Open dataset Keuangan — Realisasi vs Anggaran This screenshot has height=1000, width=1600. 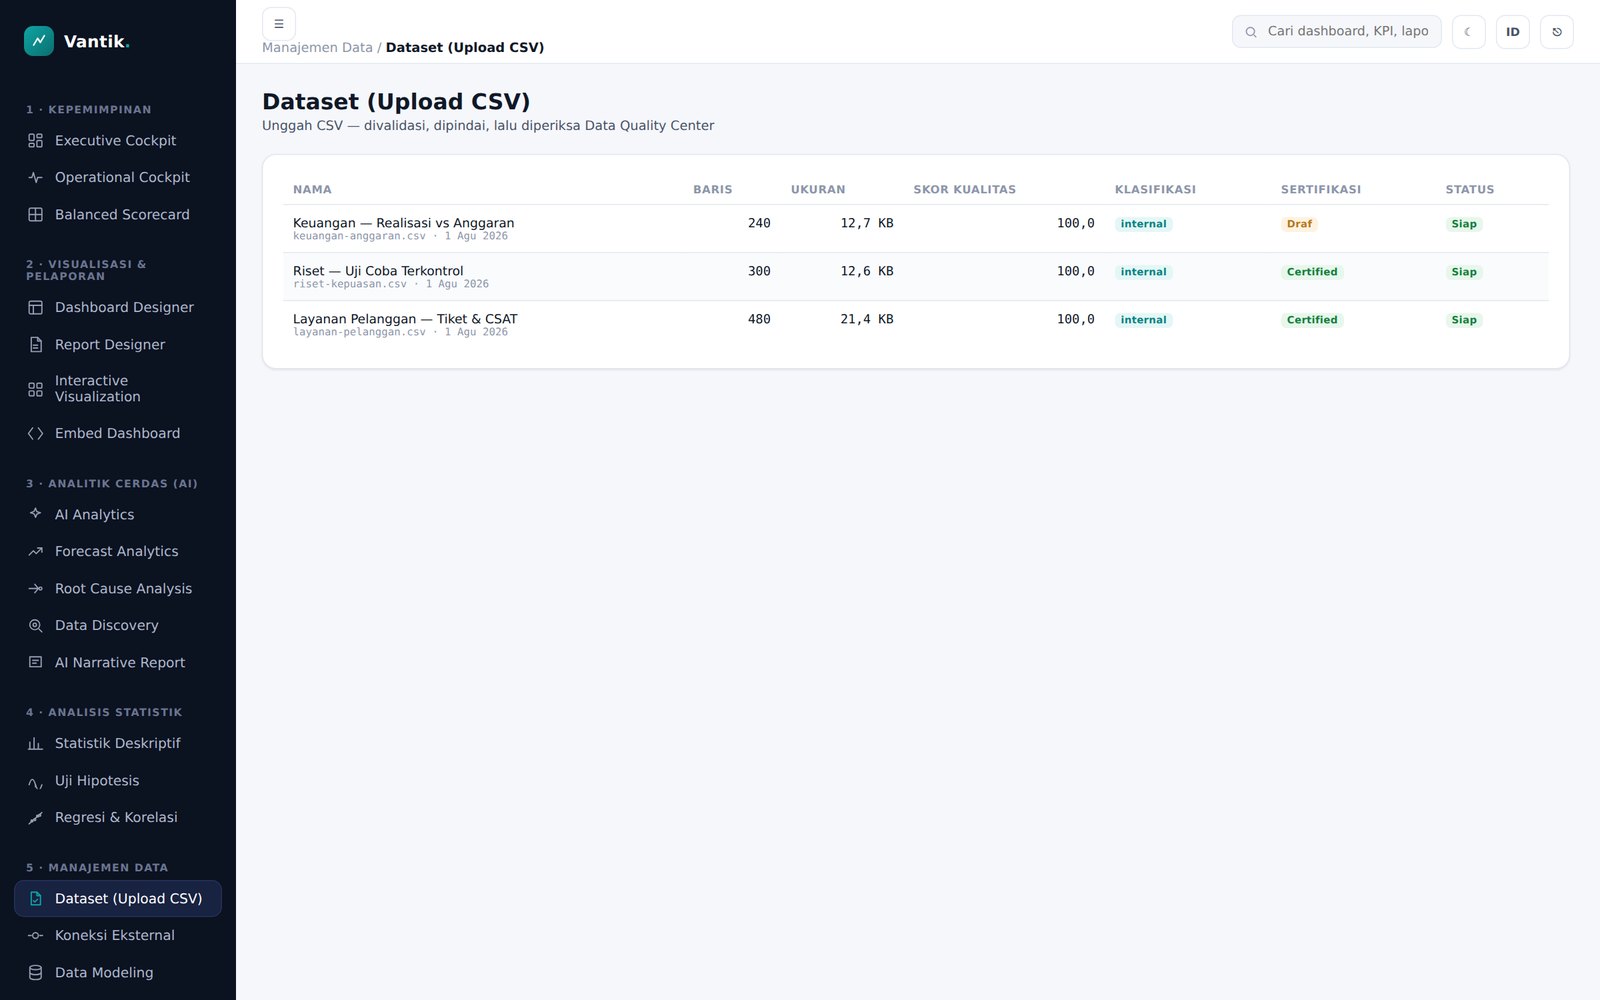[403, 223]
